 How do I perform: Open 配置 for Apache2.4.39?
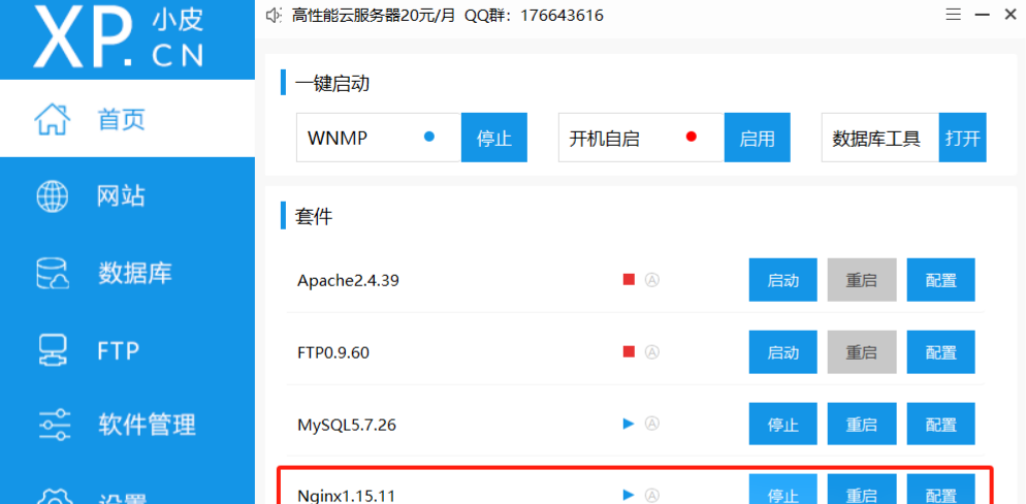click(941, 280)
